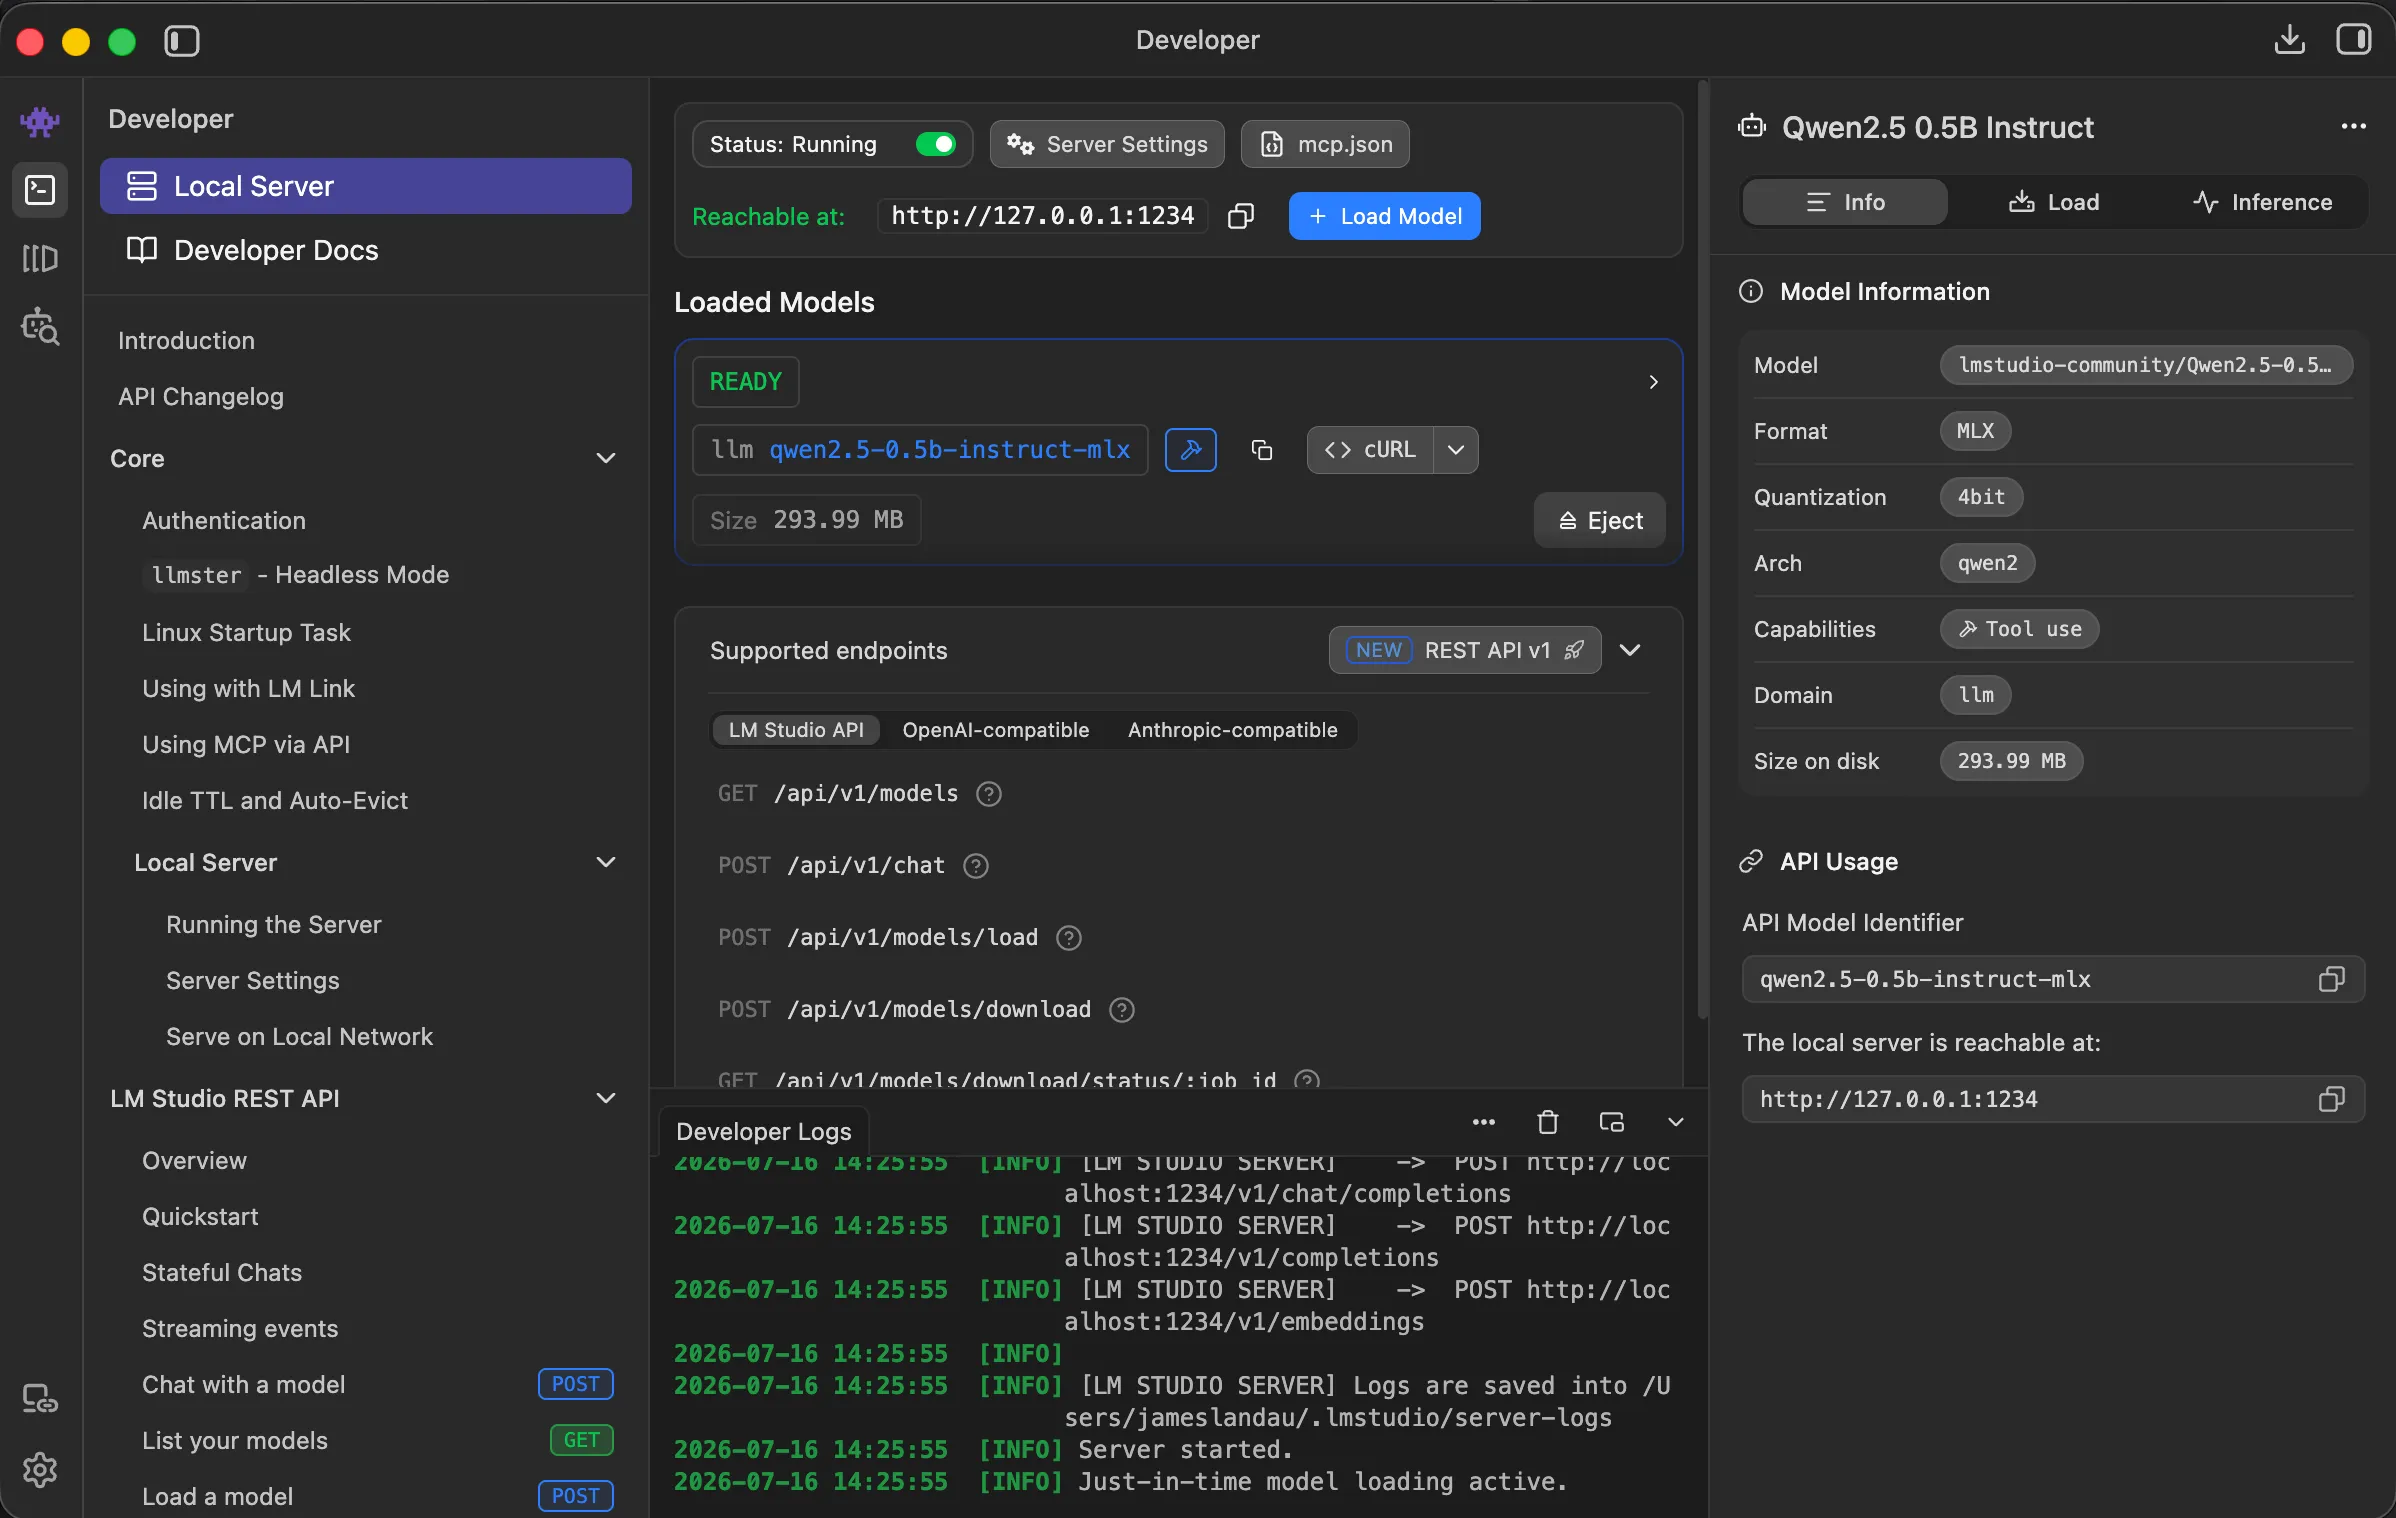Select Local Server in the sidebar

tap(366, 186)
